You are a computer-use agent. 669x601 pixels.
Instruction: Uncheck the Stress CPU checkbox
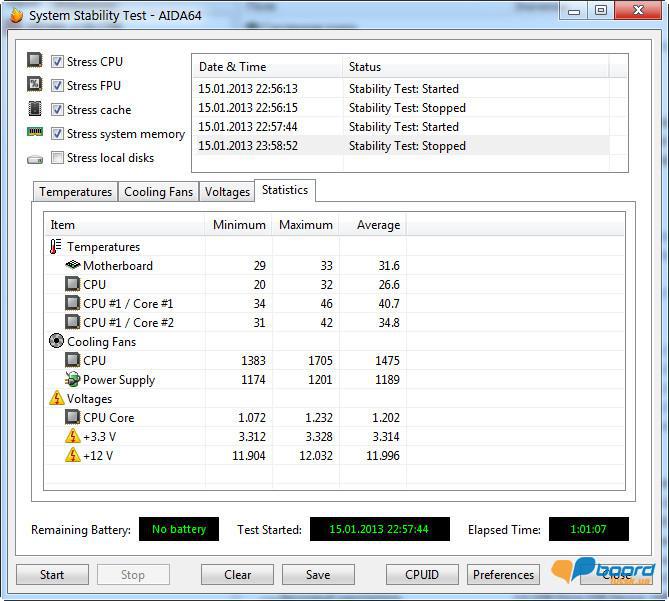(x=58, y=62)
